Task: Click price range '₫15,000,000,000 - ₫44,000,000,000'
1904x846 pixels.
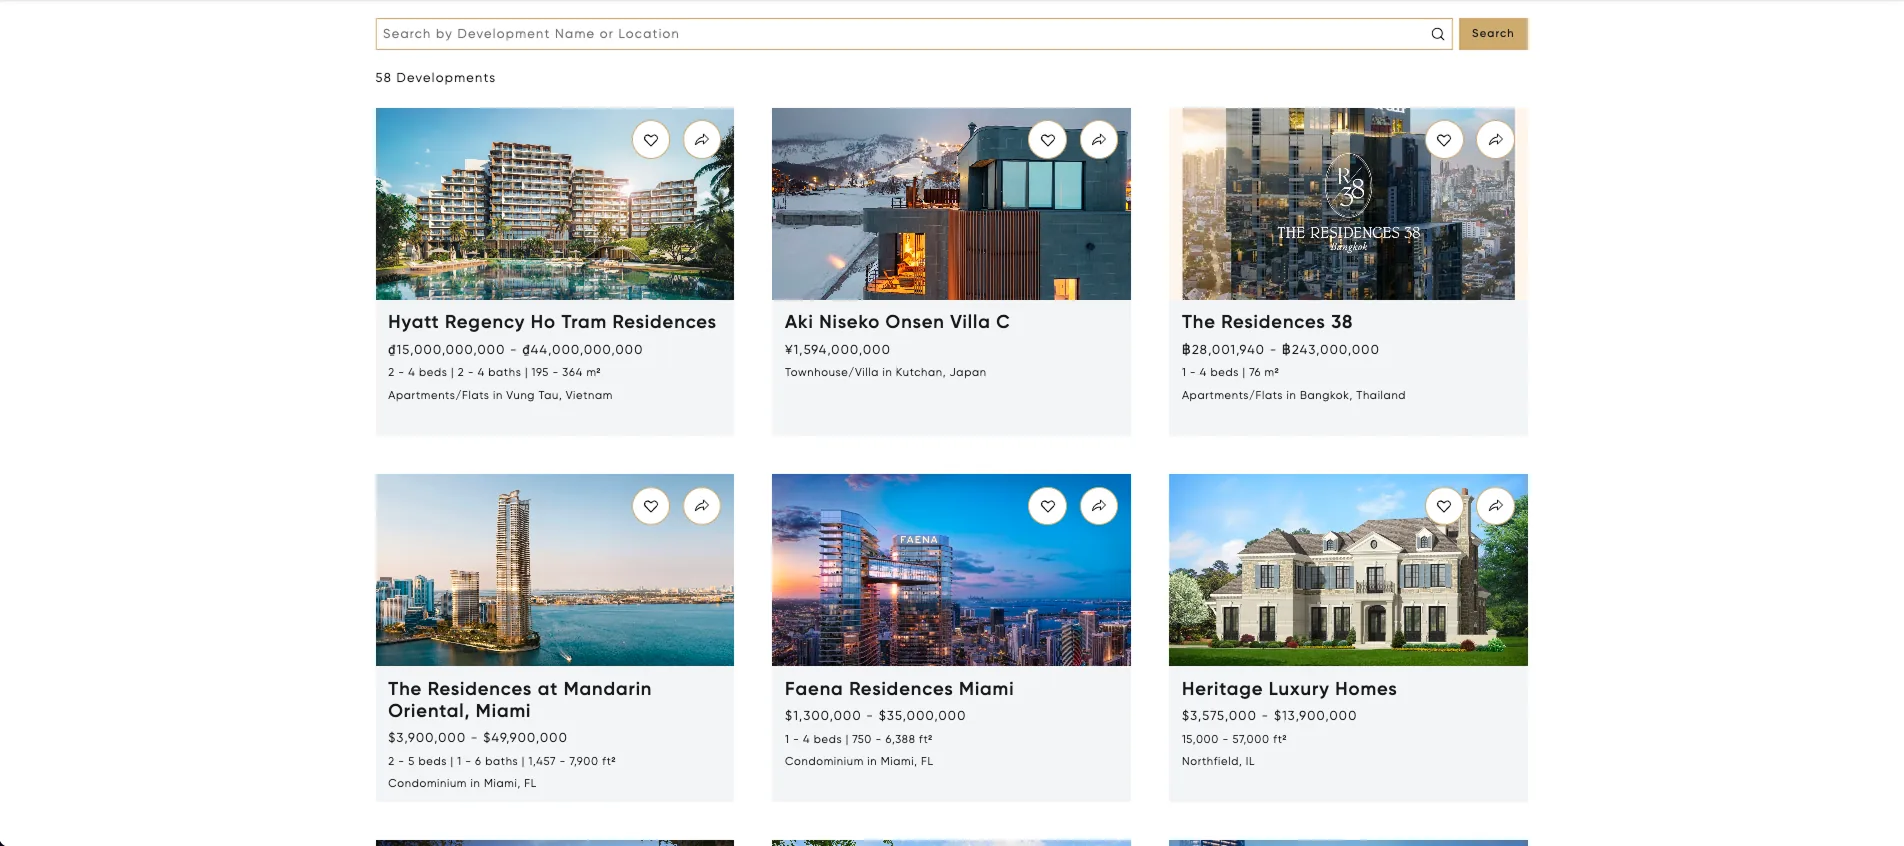Action: pyautogui.click(x=515, y=350)
